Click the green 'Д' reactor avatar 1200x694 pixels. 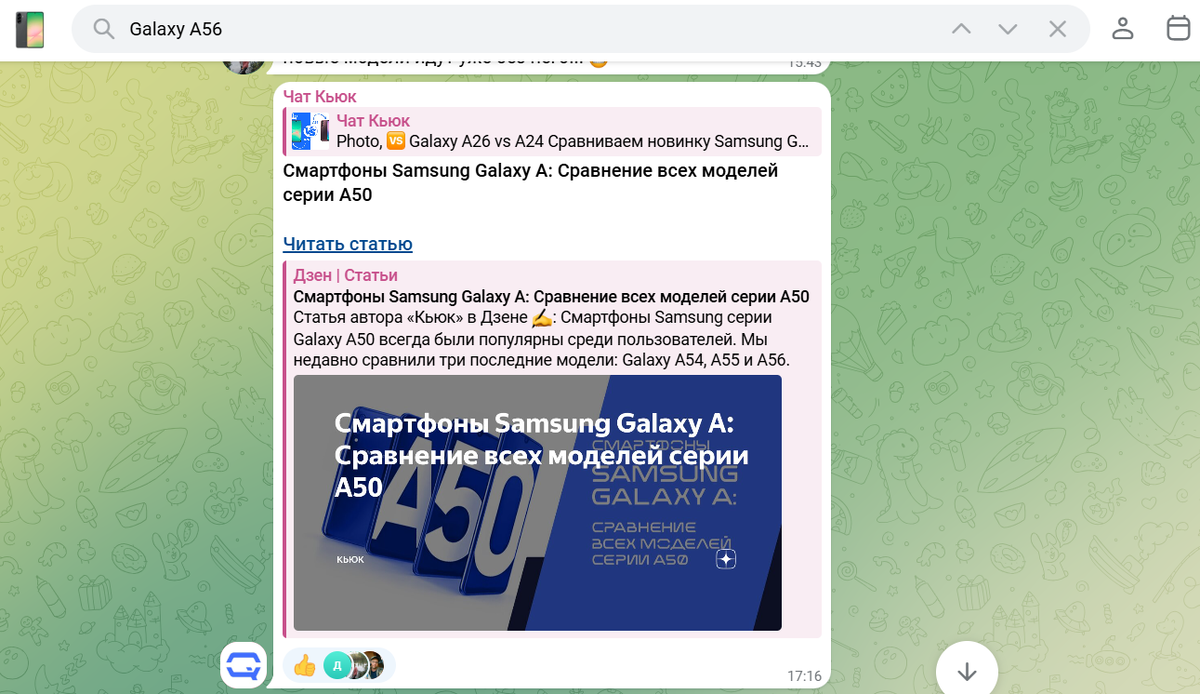pos(337,665)
